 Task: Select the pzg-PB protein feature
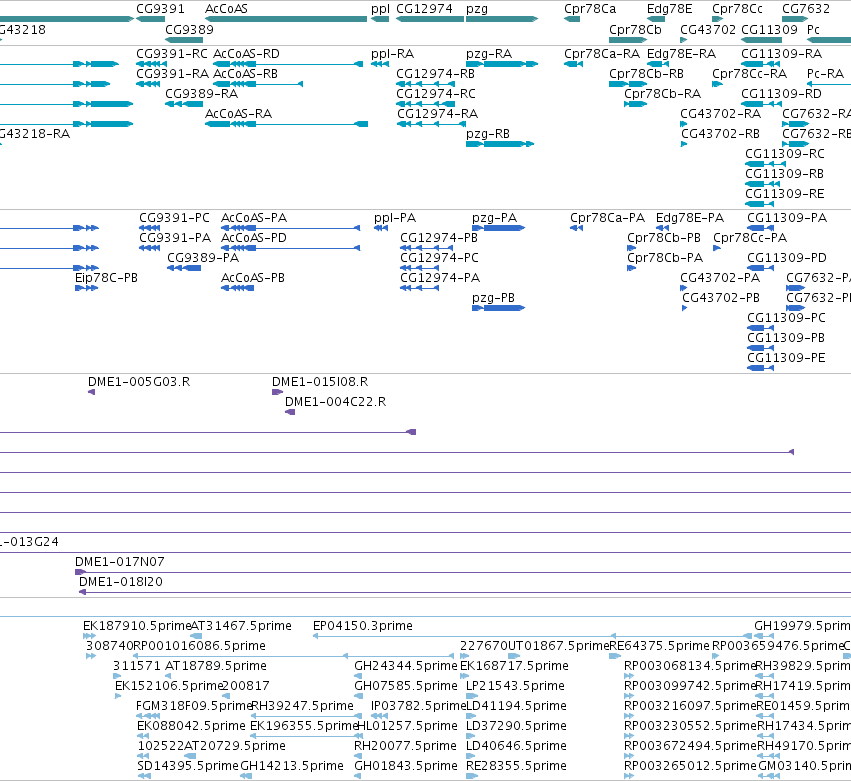click(499, 308)
